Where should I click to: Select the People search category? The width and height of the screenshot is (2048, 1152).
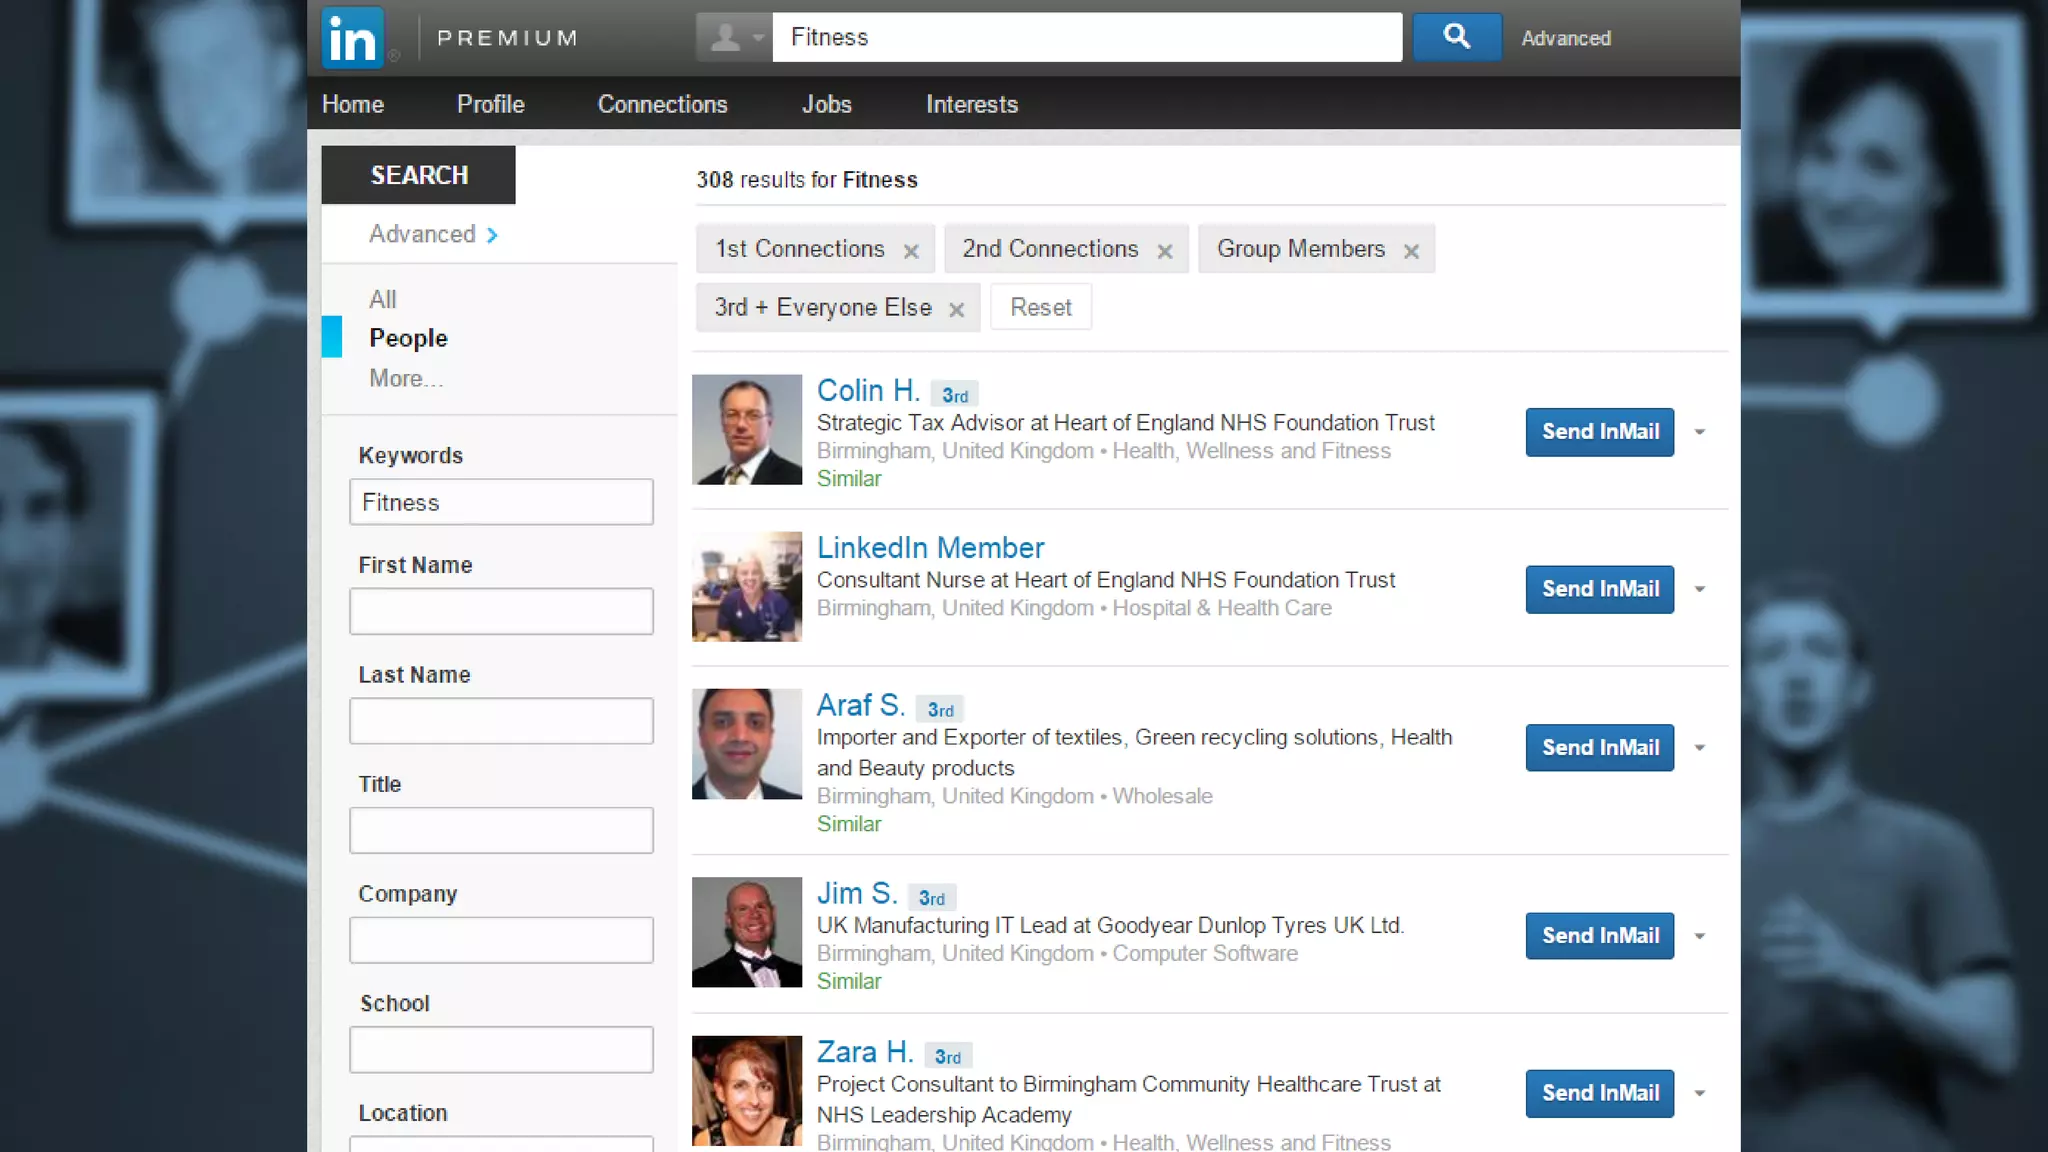pos(408,338)
